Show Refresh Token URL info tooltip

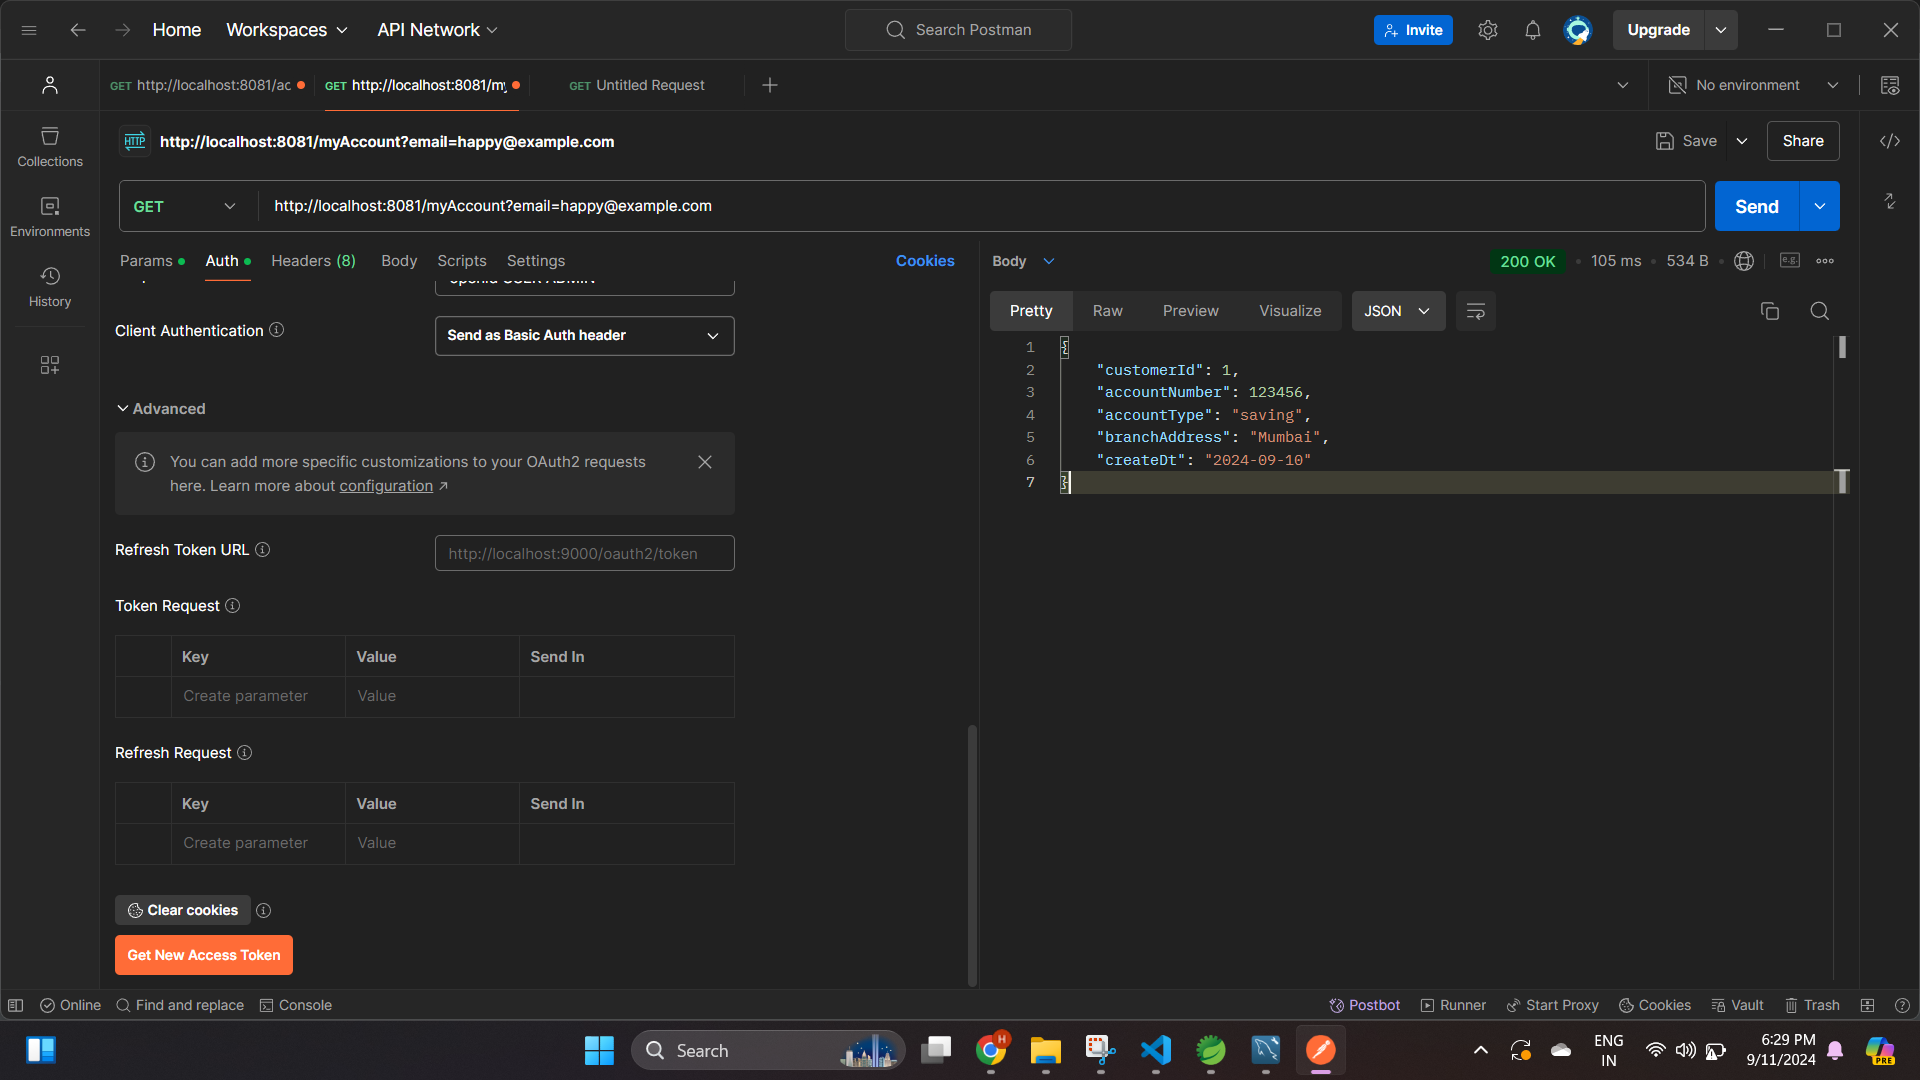pos(263,550)
